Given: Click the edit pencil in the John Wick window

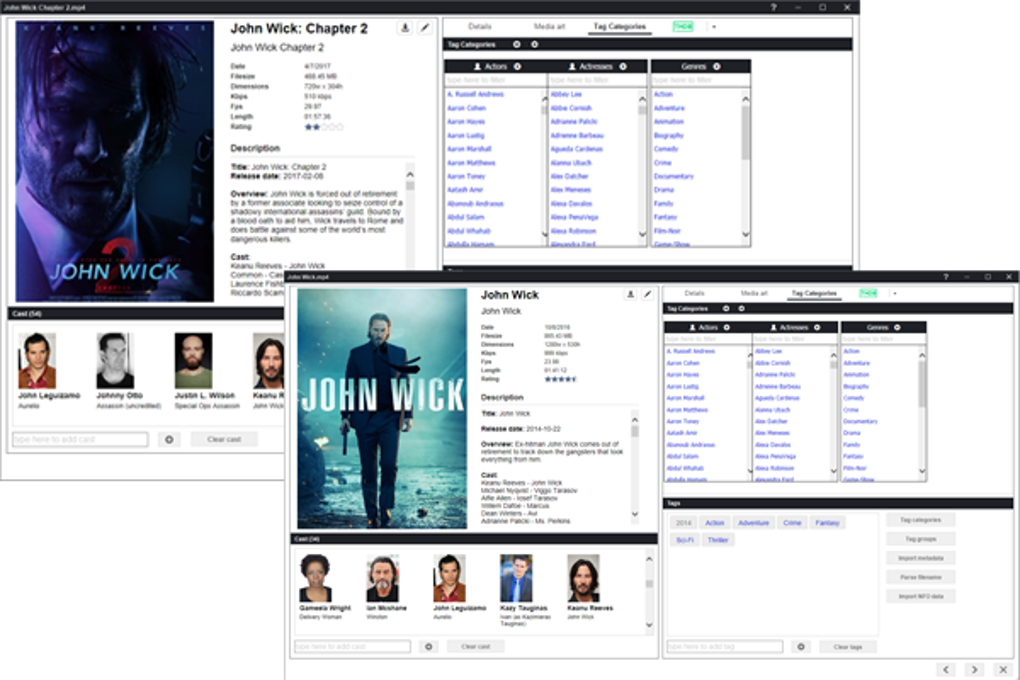Looking at the screenshot, I should (648, 295).
